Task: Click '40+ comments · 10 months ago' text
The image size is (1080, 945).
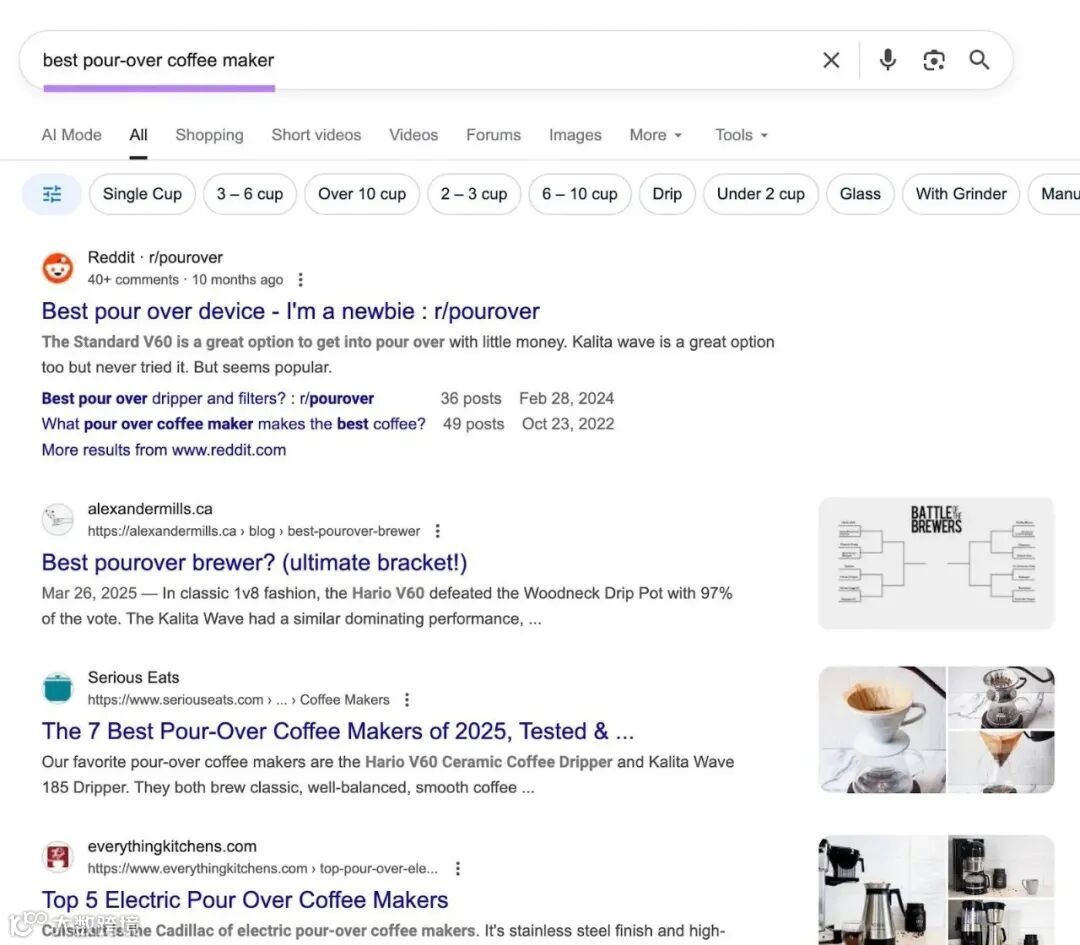Action: coord(185,280)
